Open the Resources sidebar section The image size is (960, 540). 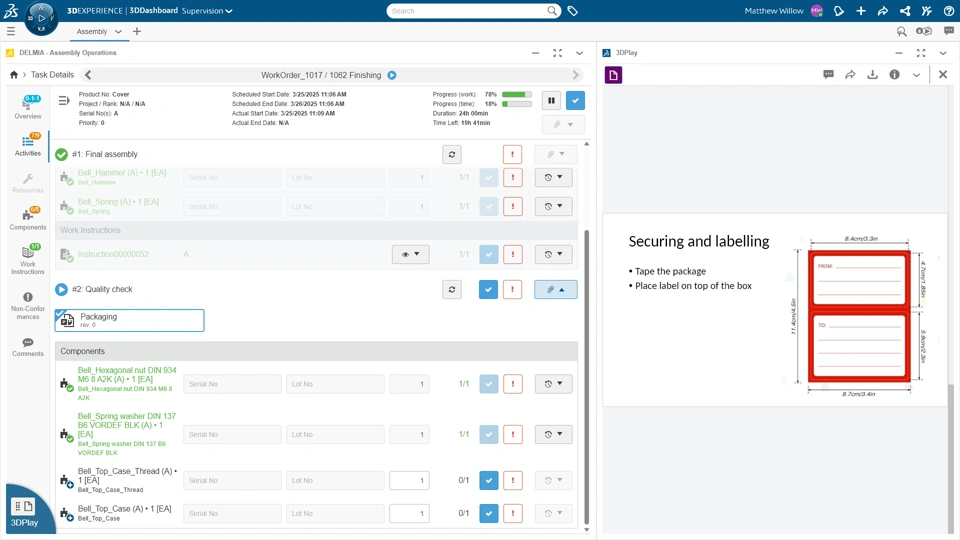(x=28, y=182)
